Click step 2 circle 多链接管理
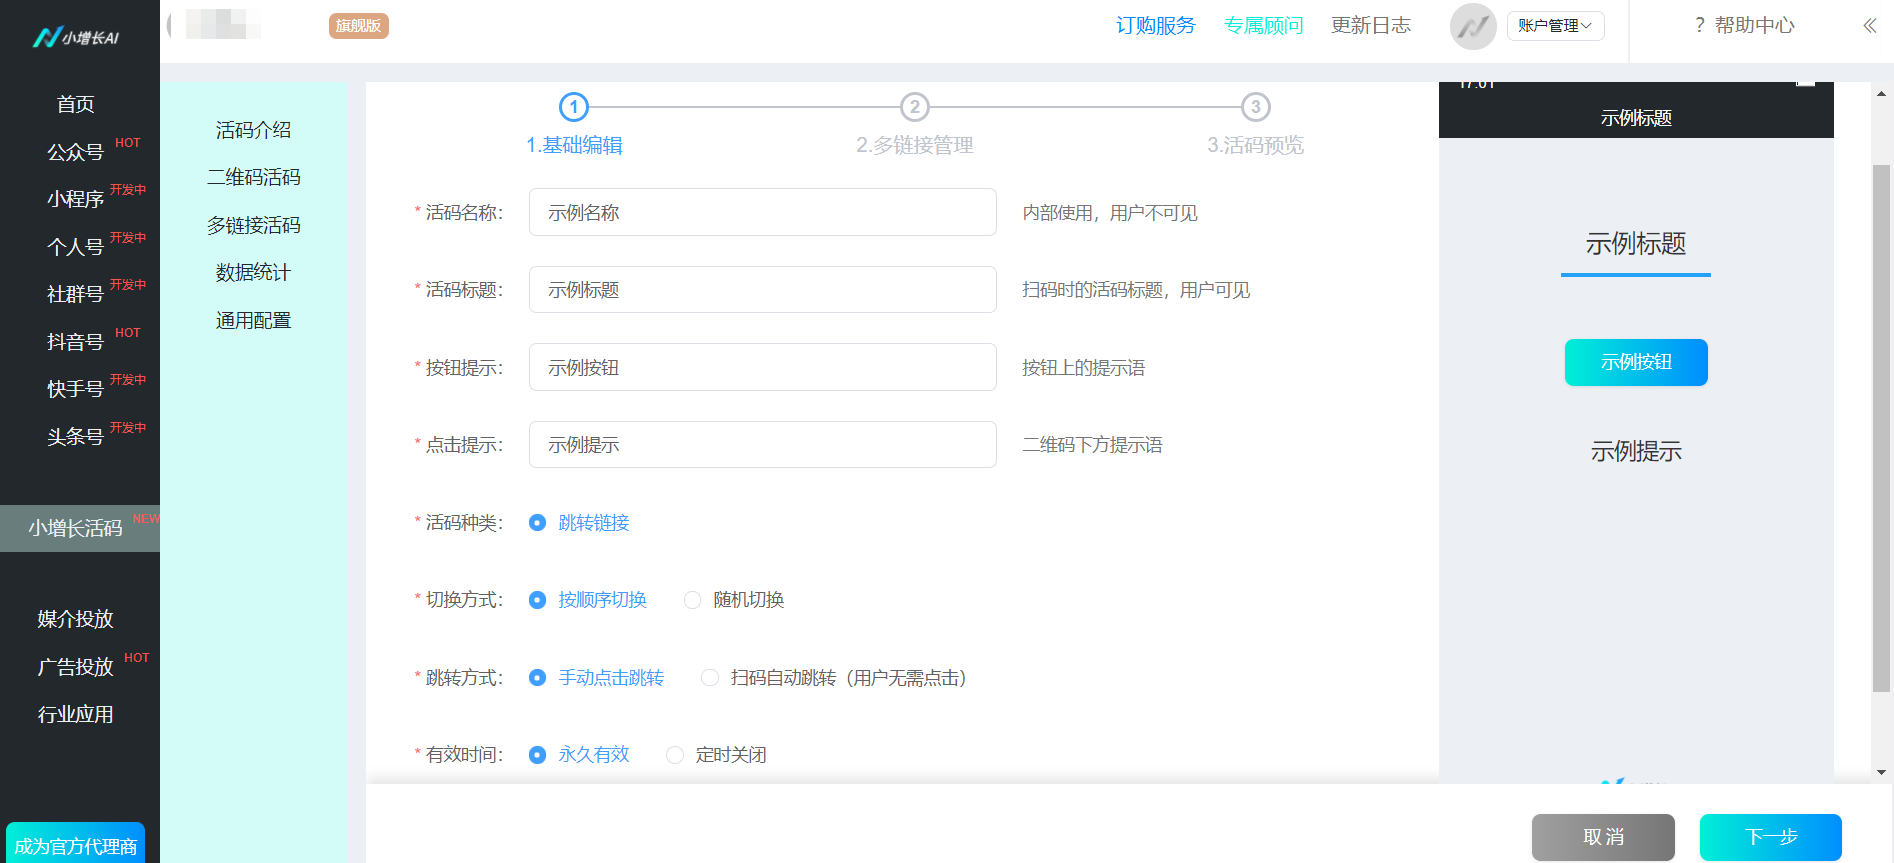1894x863 pixels. tap(915, 107)
